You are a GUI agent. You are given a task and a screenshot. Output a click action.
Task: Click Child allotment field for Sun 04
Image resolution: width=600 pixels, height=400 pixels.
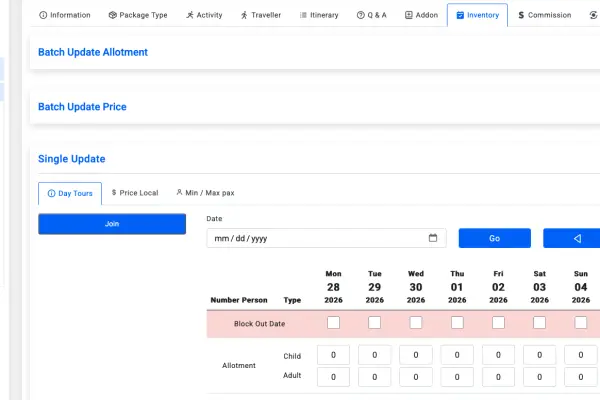(581, 355)
